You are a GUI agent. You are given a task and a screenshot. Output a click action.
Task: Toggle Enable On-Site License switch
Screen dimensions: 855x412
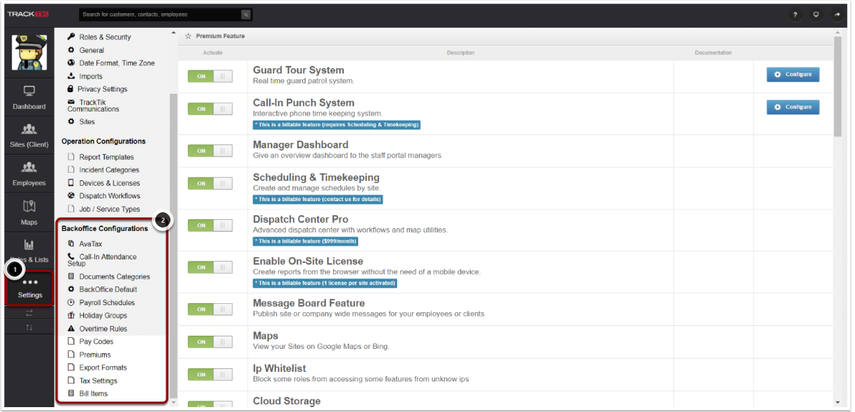tap(210, 268)
